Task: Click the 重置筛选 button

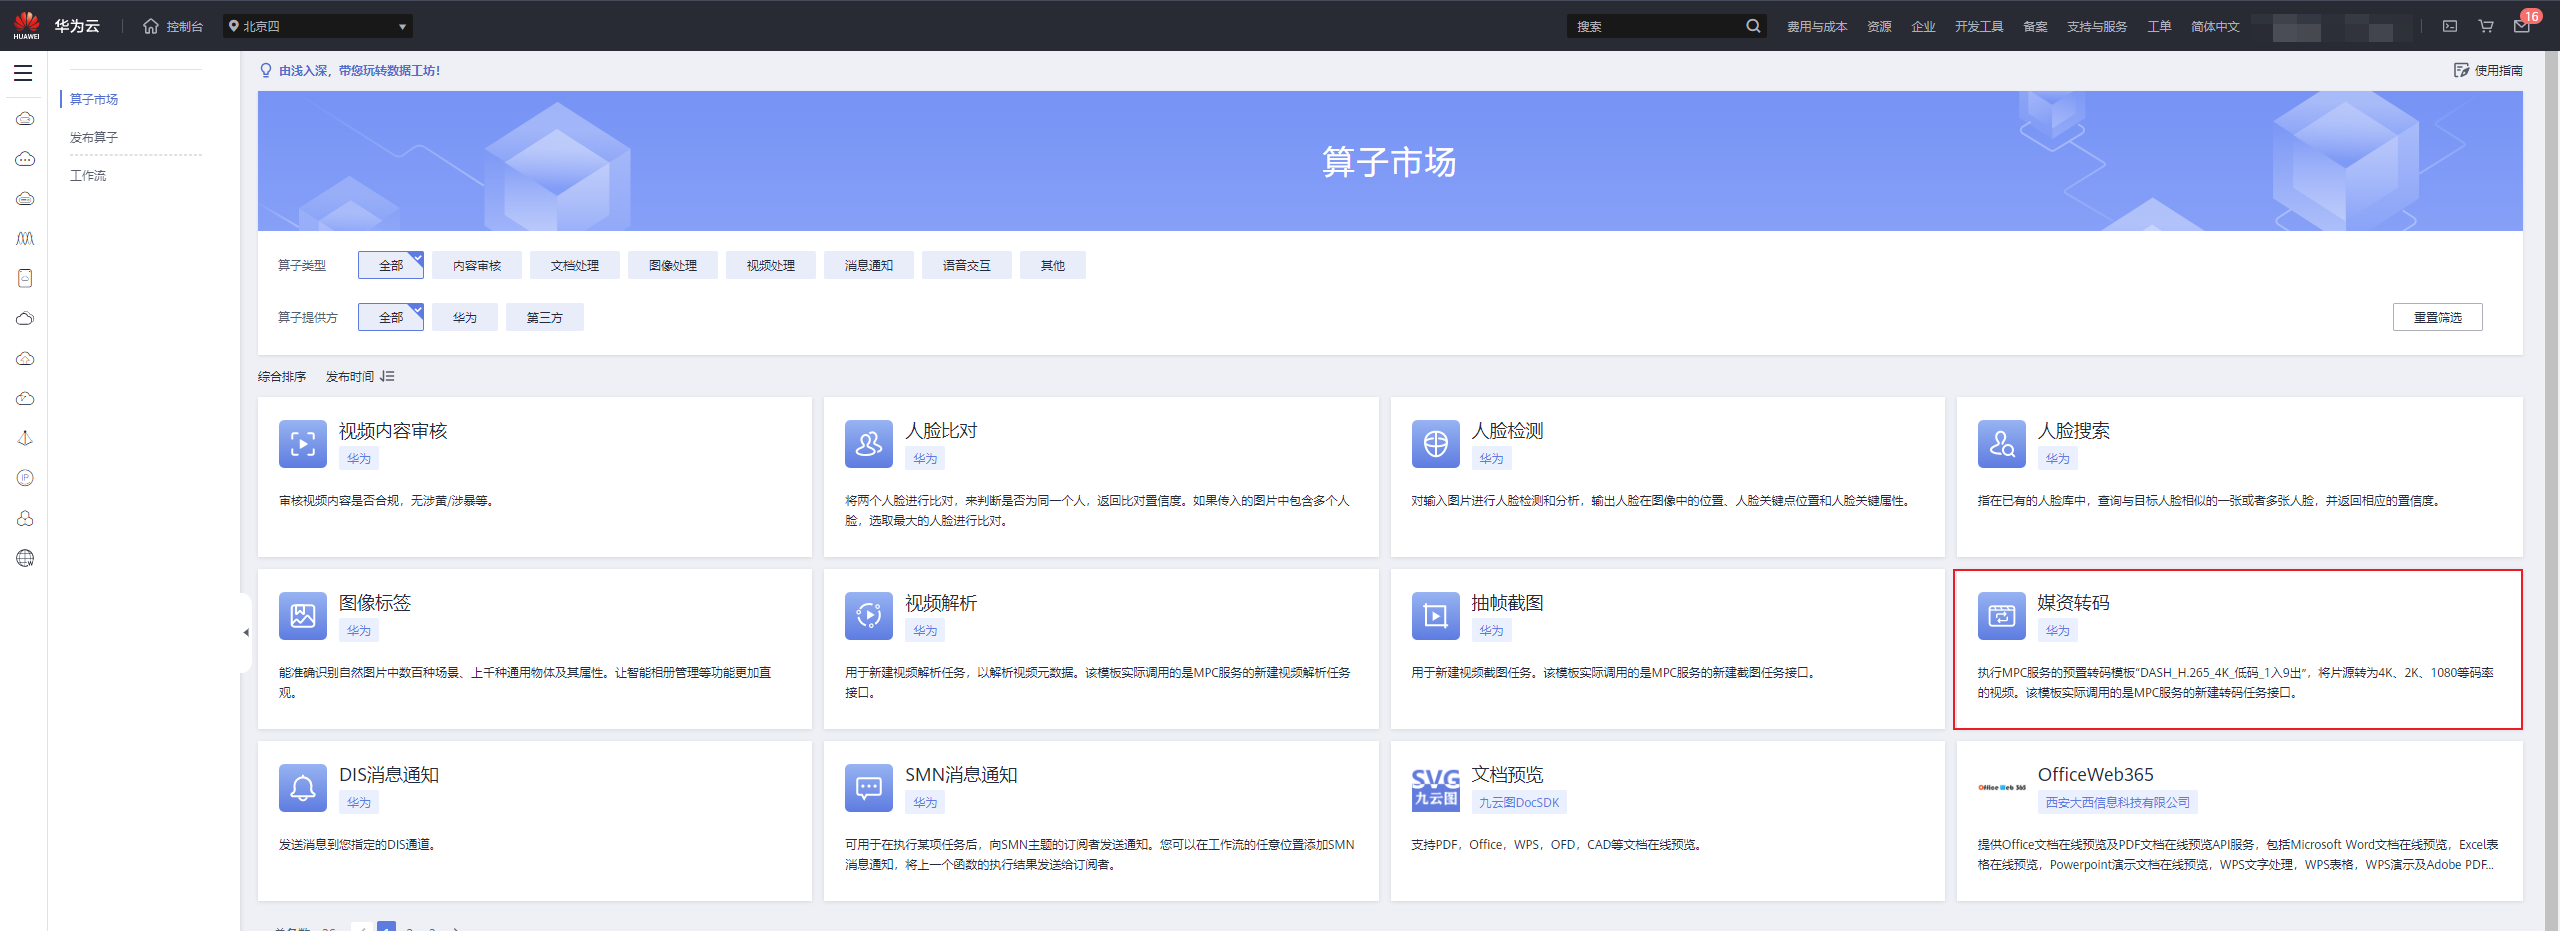Action: (x=2437, y=317)
